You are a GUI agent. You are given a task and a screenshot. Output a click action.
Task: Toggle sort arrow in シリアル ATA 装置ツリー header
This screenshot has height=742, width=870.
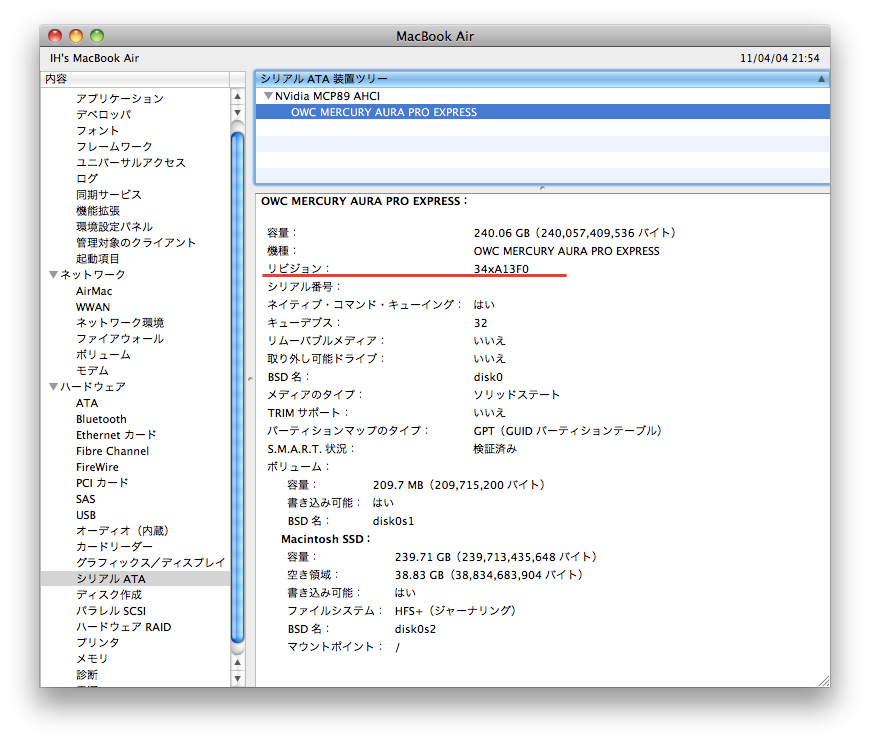[821, 79]
